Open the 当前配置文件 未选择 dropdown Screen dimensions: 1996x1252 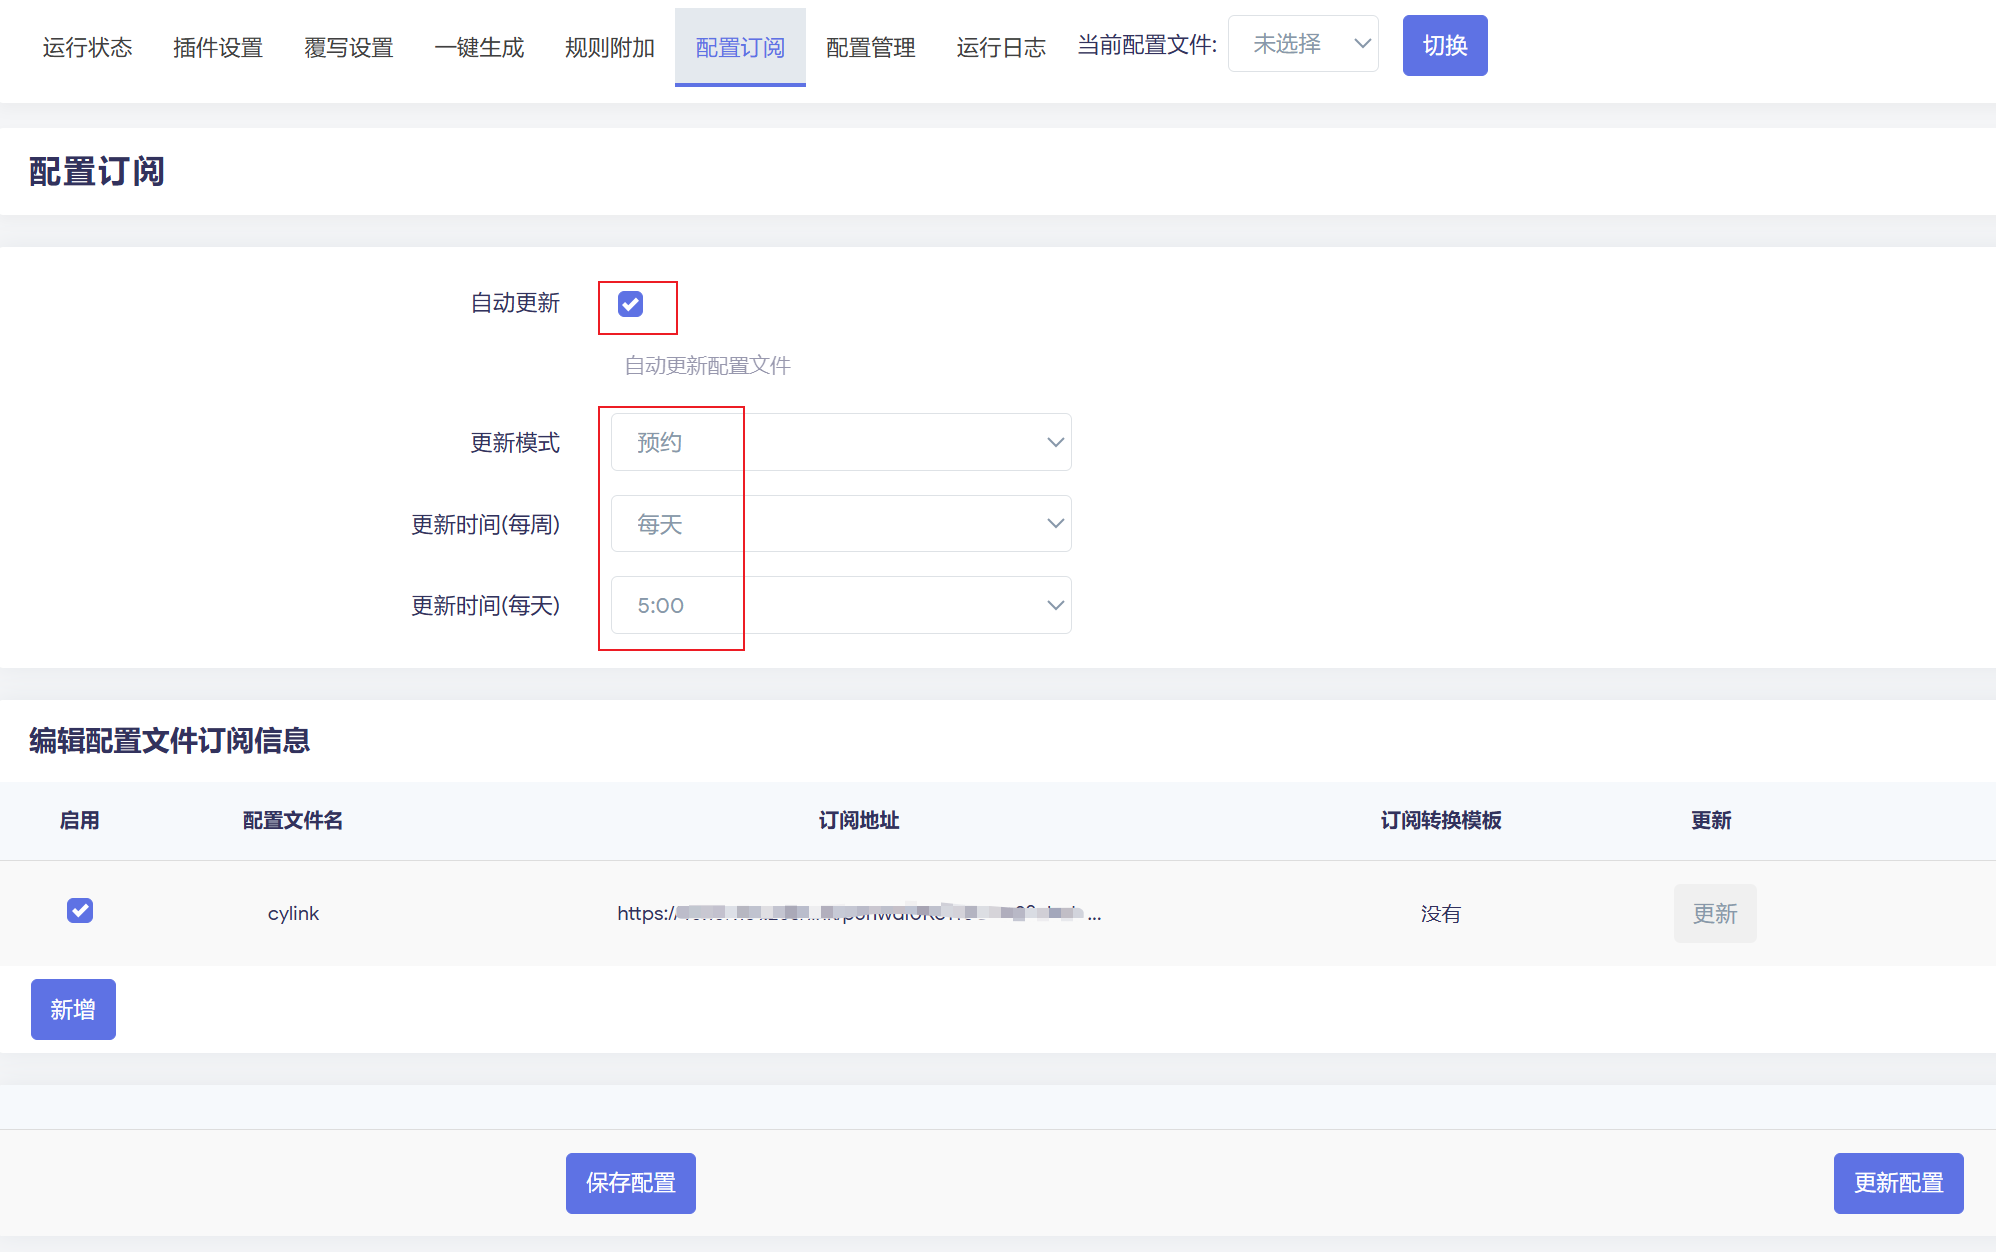click(x=1303, y=44)
